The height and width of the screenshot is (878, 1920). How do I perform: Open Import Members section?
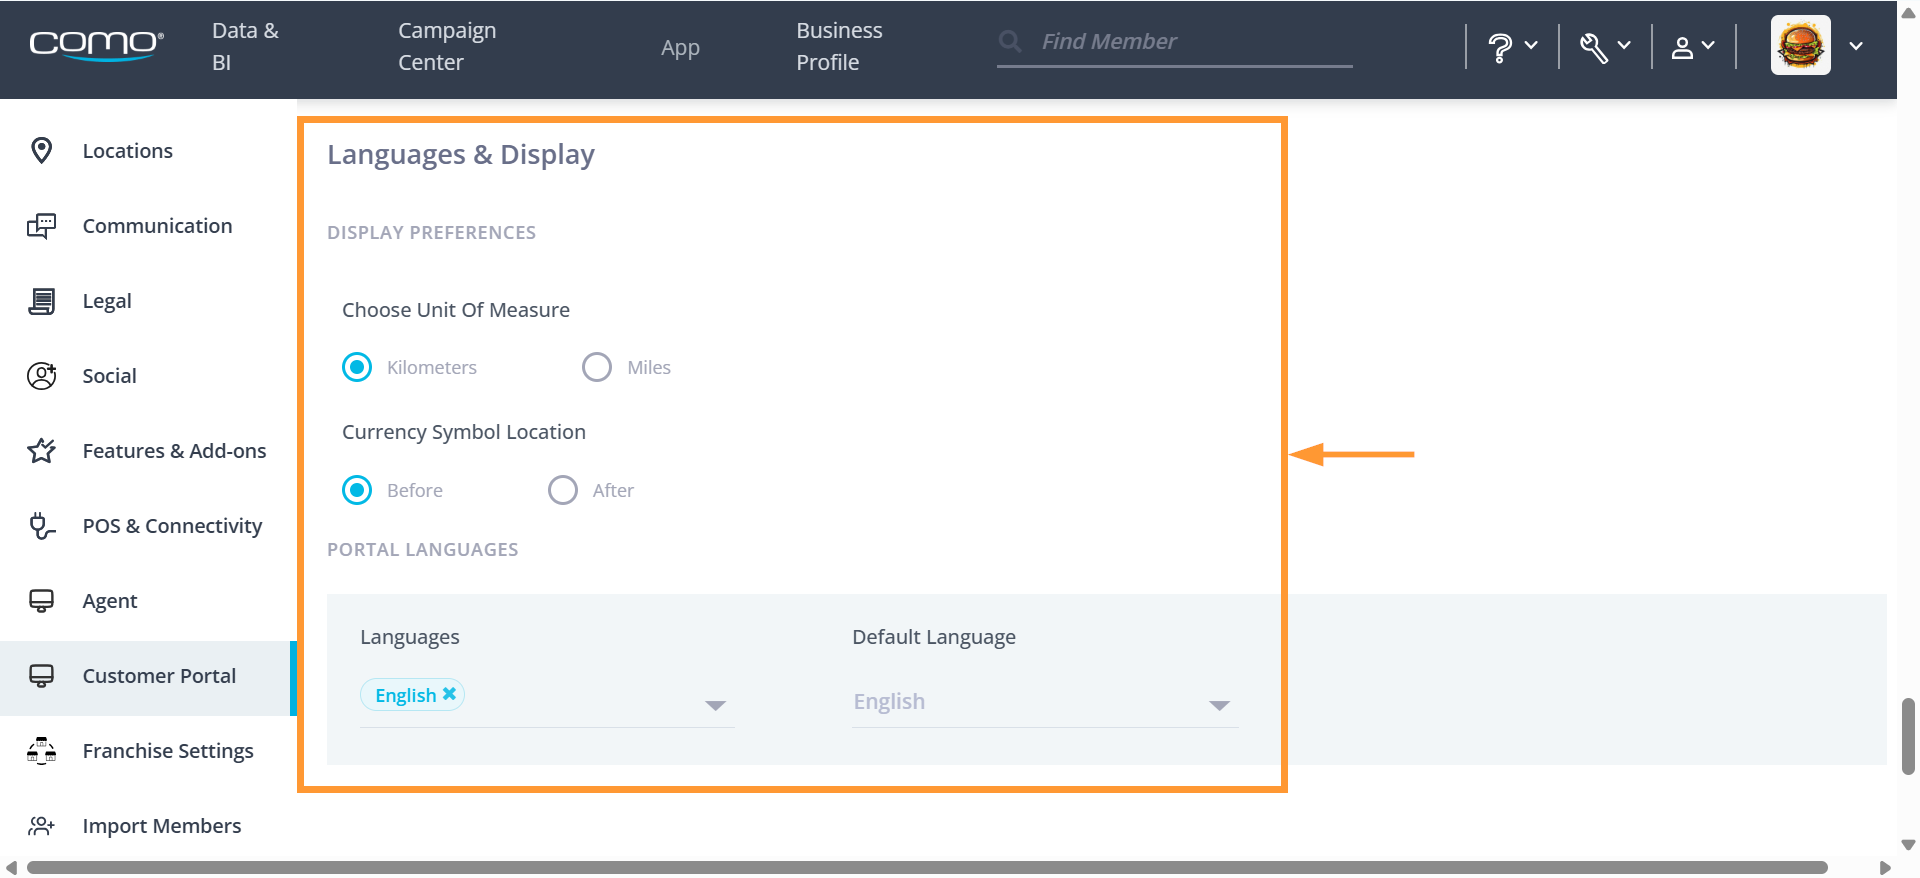[x=148, y=826]
